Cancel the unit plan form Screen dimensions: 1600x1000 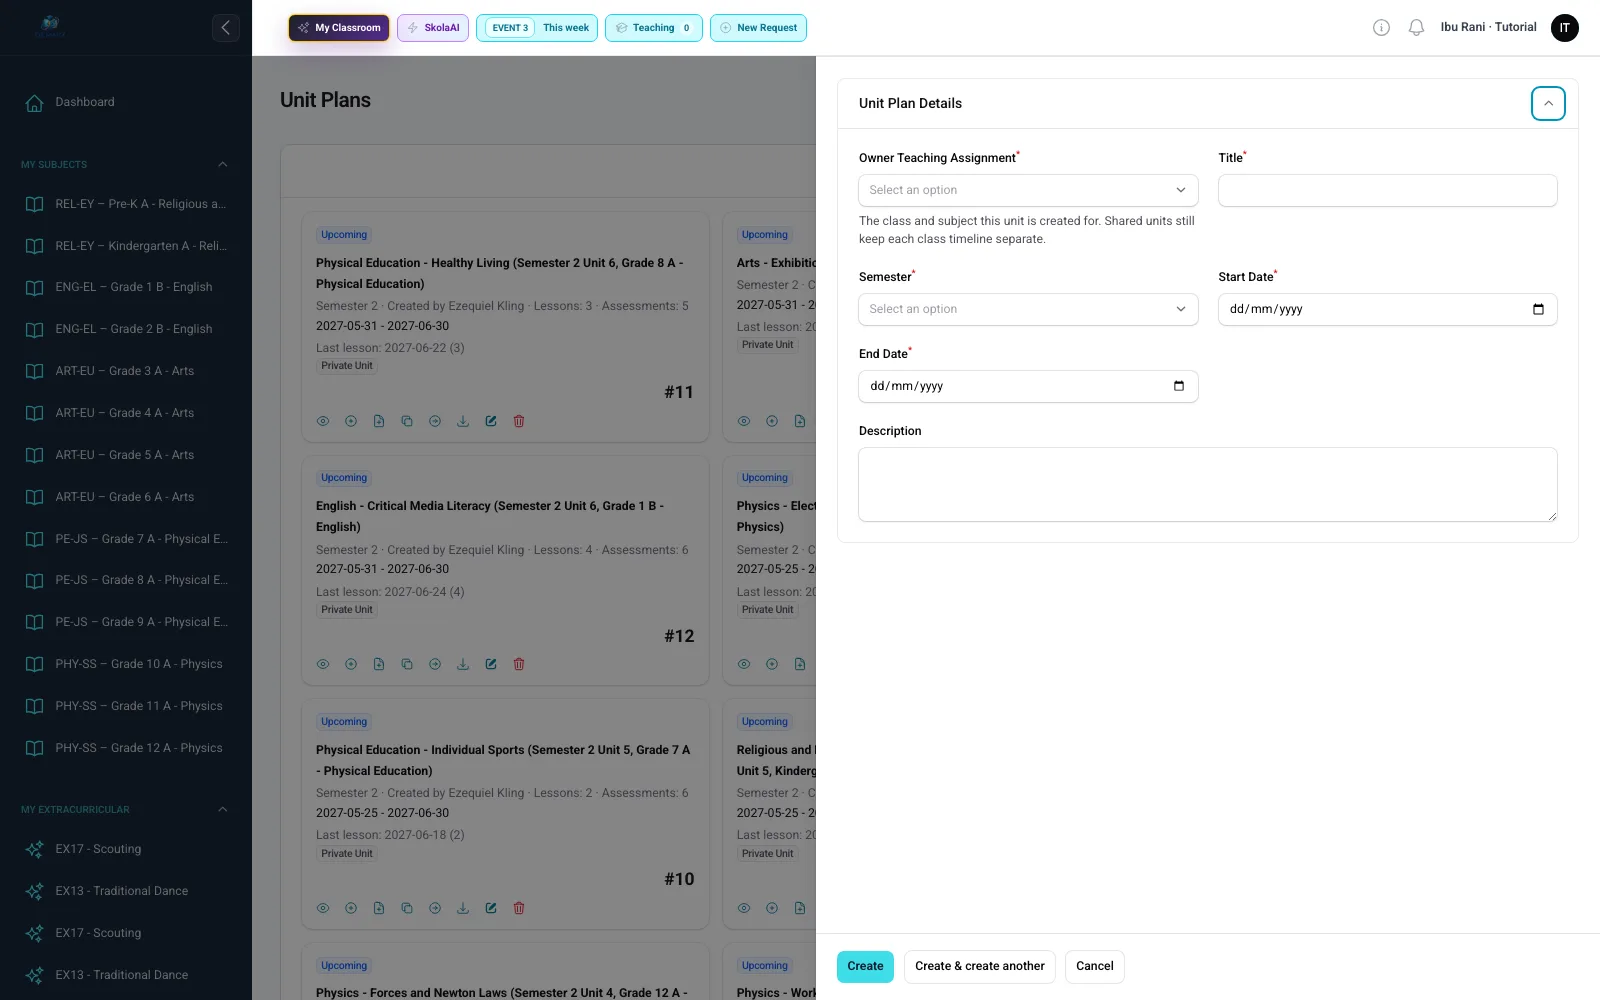pyautogui.click(x=1095, y=966)
